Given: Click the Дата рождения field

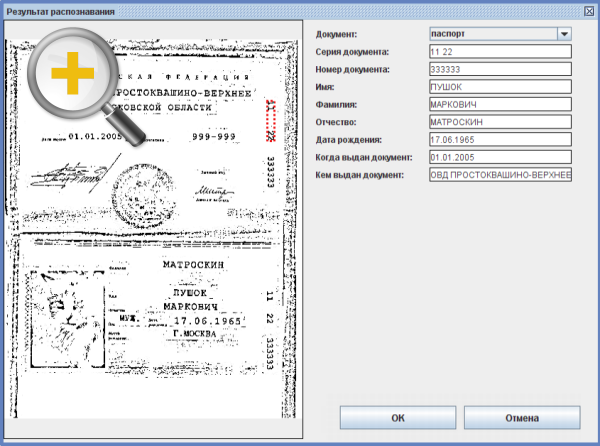Looking at the screenshot, I should coord(498,140).
